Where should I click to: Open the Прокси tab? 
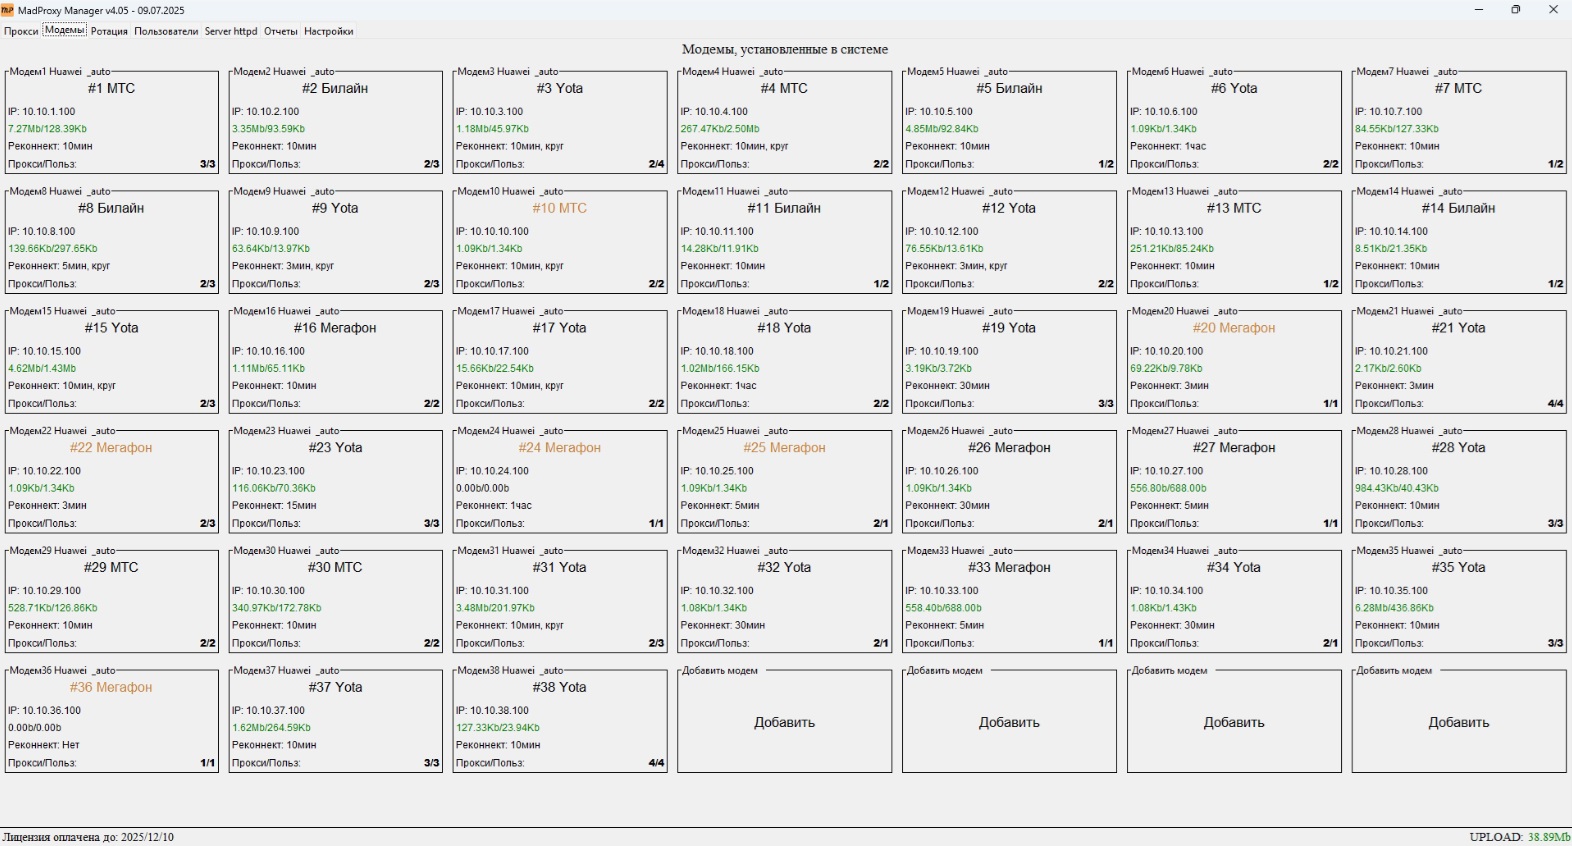[x=21, y=31]
